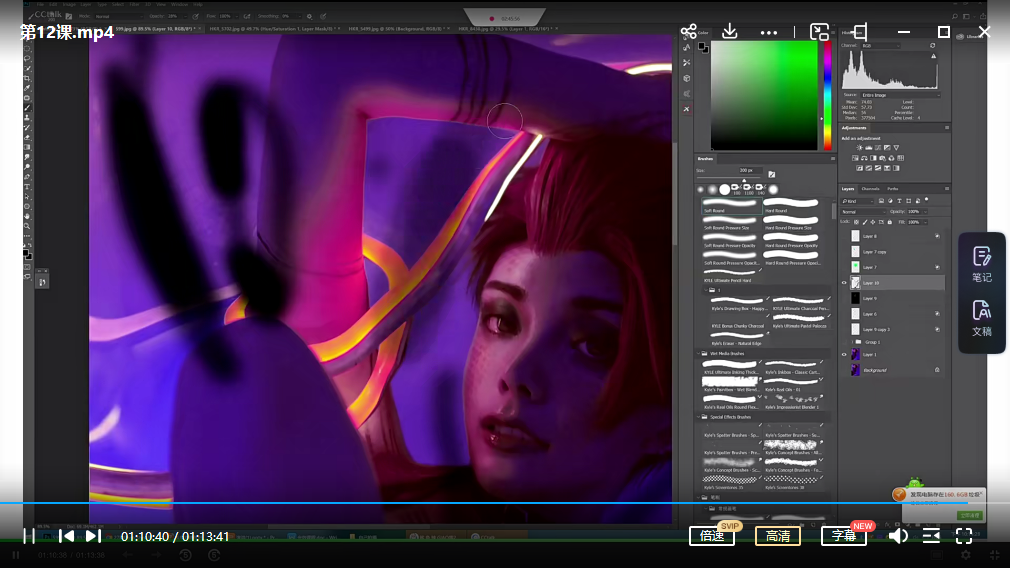This screenshot has width=1010, height=568.
Task: Open 文稿 transcript side panel
Action: [x=982, y=318]
